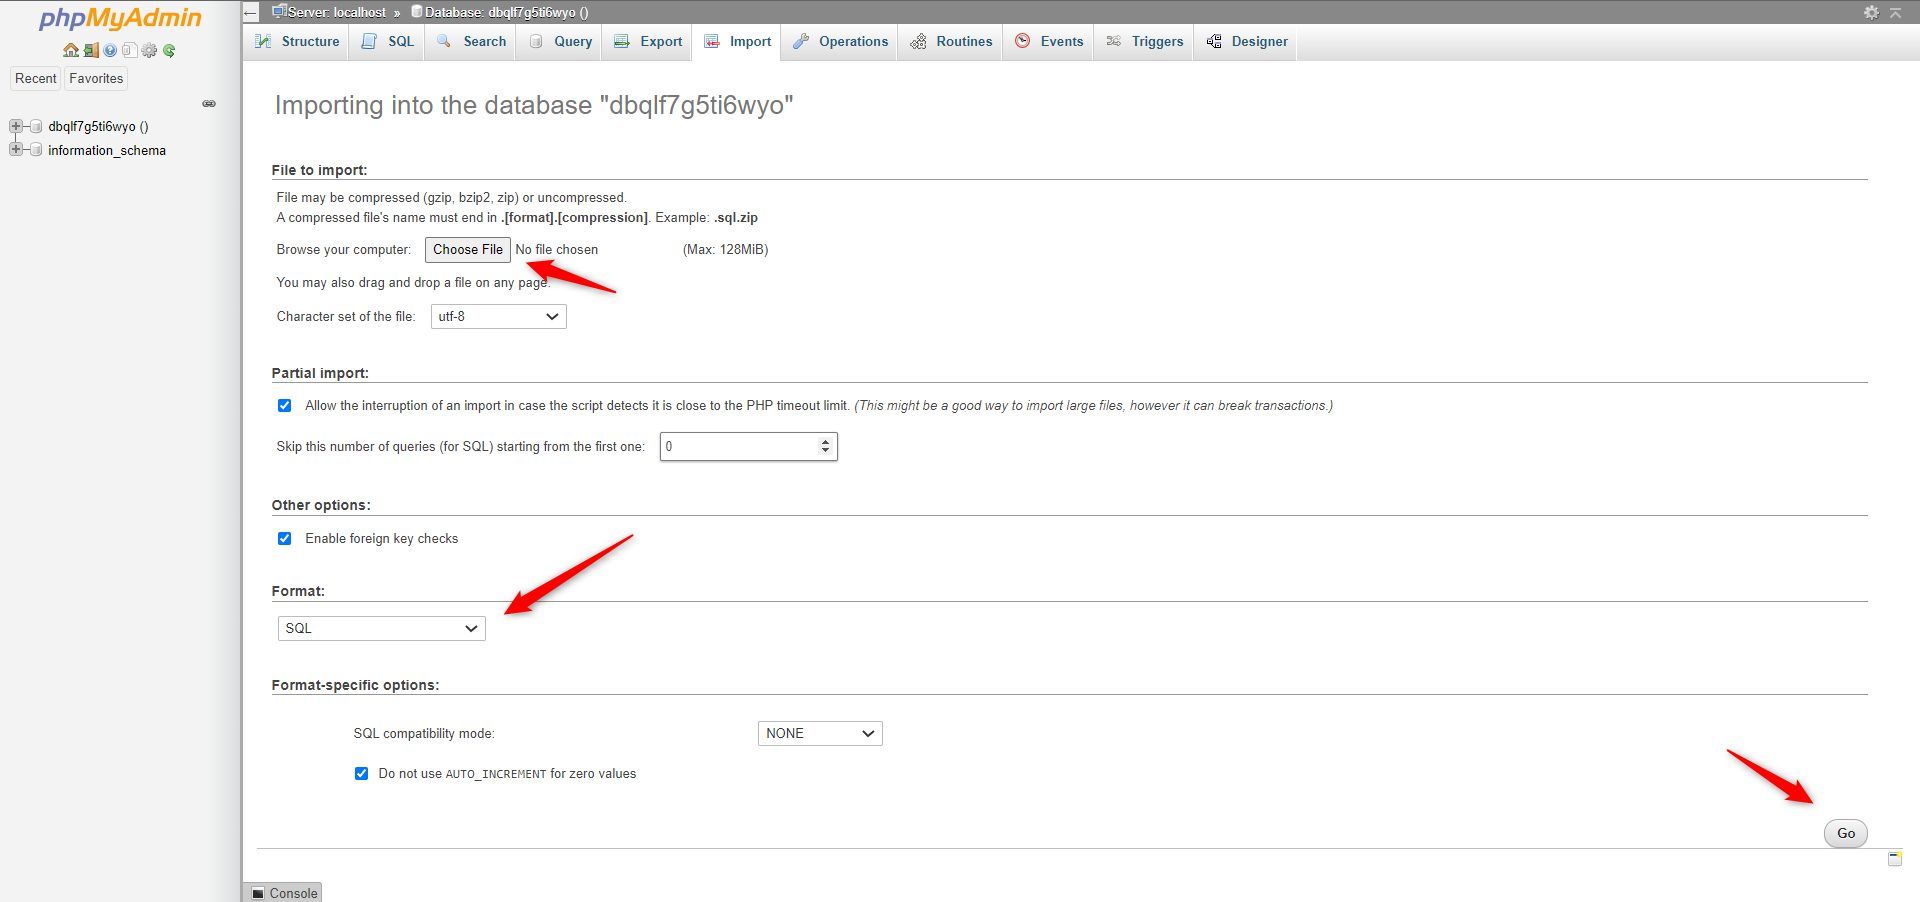
Task: Collapse the top menu with up-arrow icon
Action: pyautogui.click(x=1895, y=12)
